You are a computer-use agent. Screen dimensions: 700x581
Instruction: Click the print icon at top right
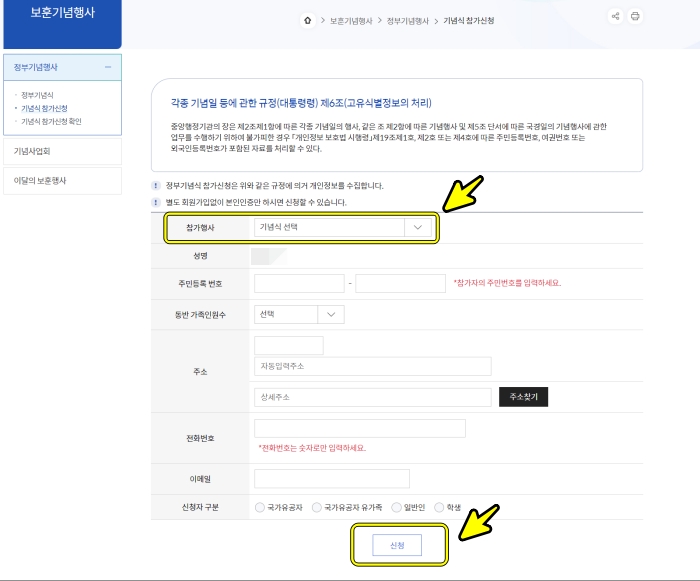[635, 17]
